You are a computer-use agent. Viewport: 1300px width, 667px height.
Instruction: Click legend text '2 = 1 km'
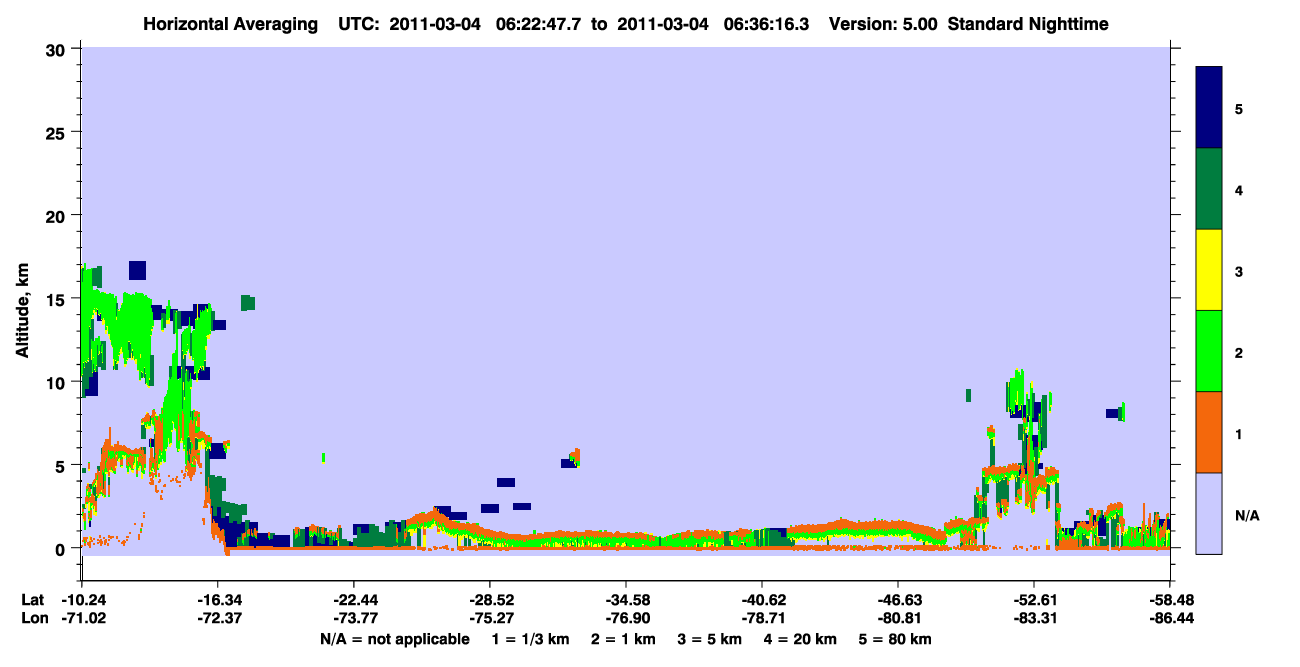(x=624, y=639)
